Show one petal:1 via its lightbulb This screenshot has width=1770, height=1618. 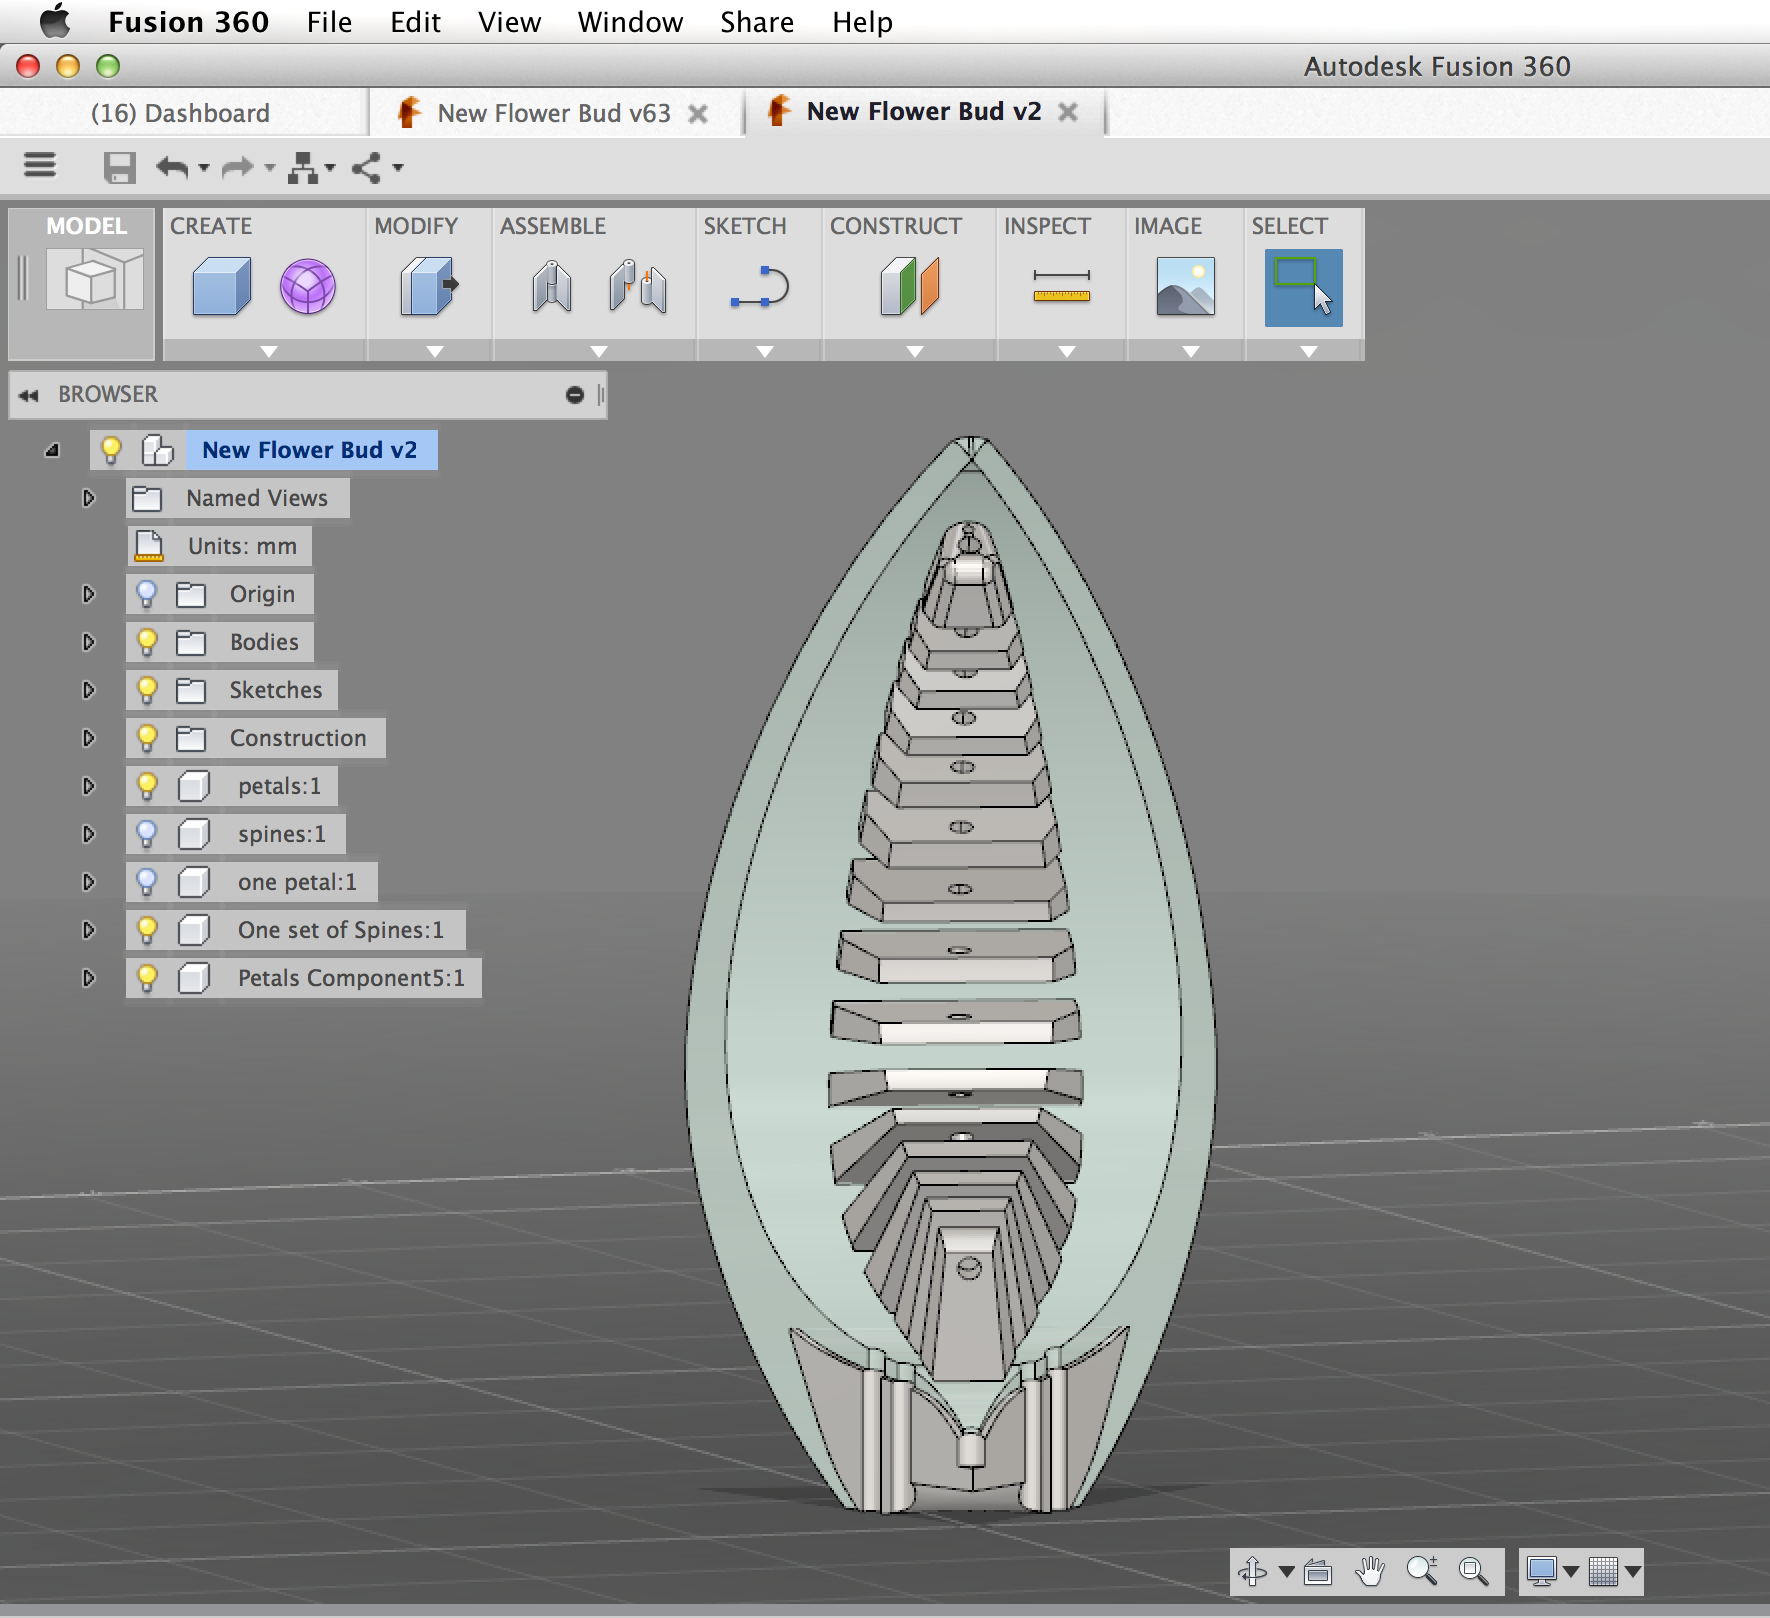tap(147, 881)
